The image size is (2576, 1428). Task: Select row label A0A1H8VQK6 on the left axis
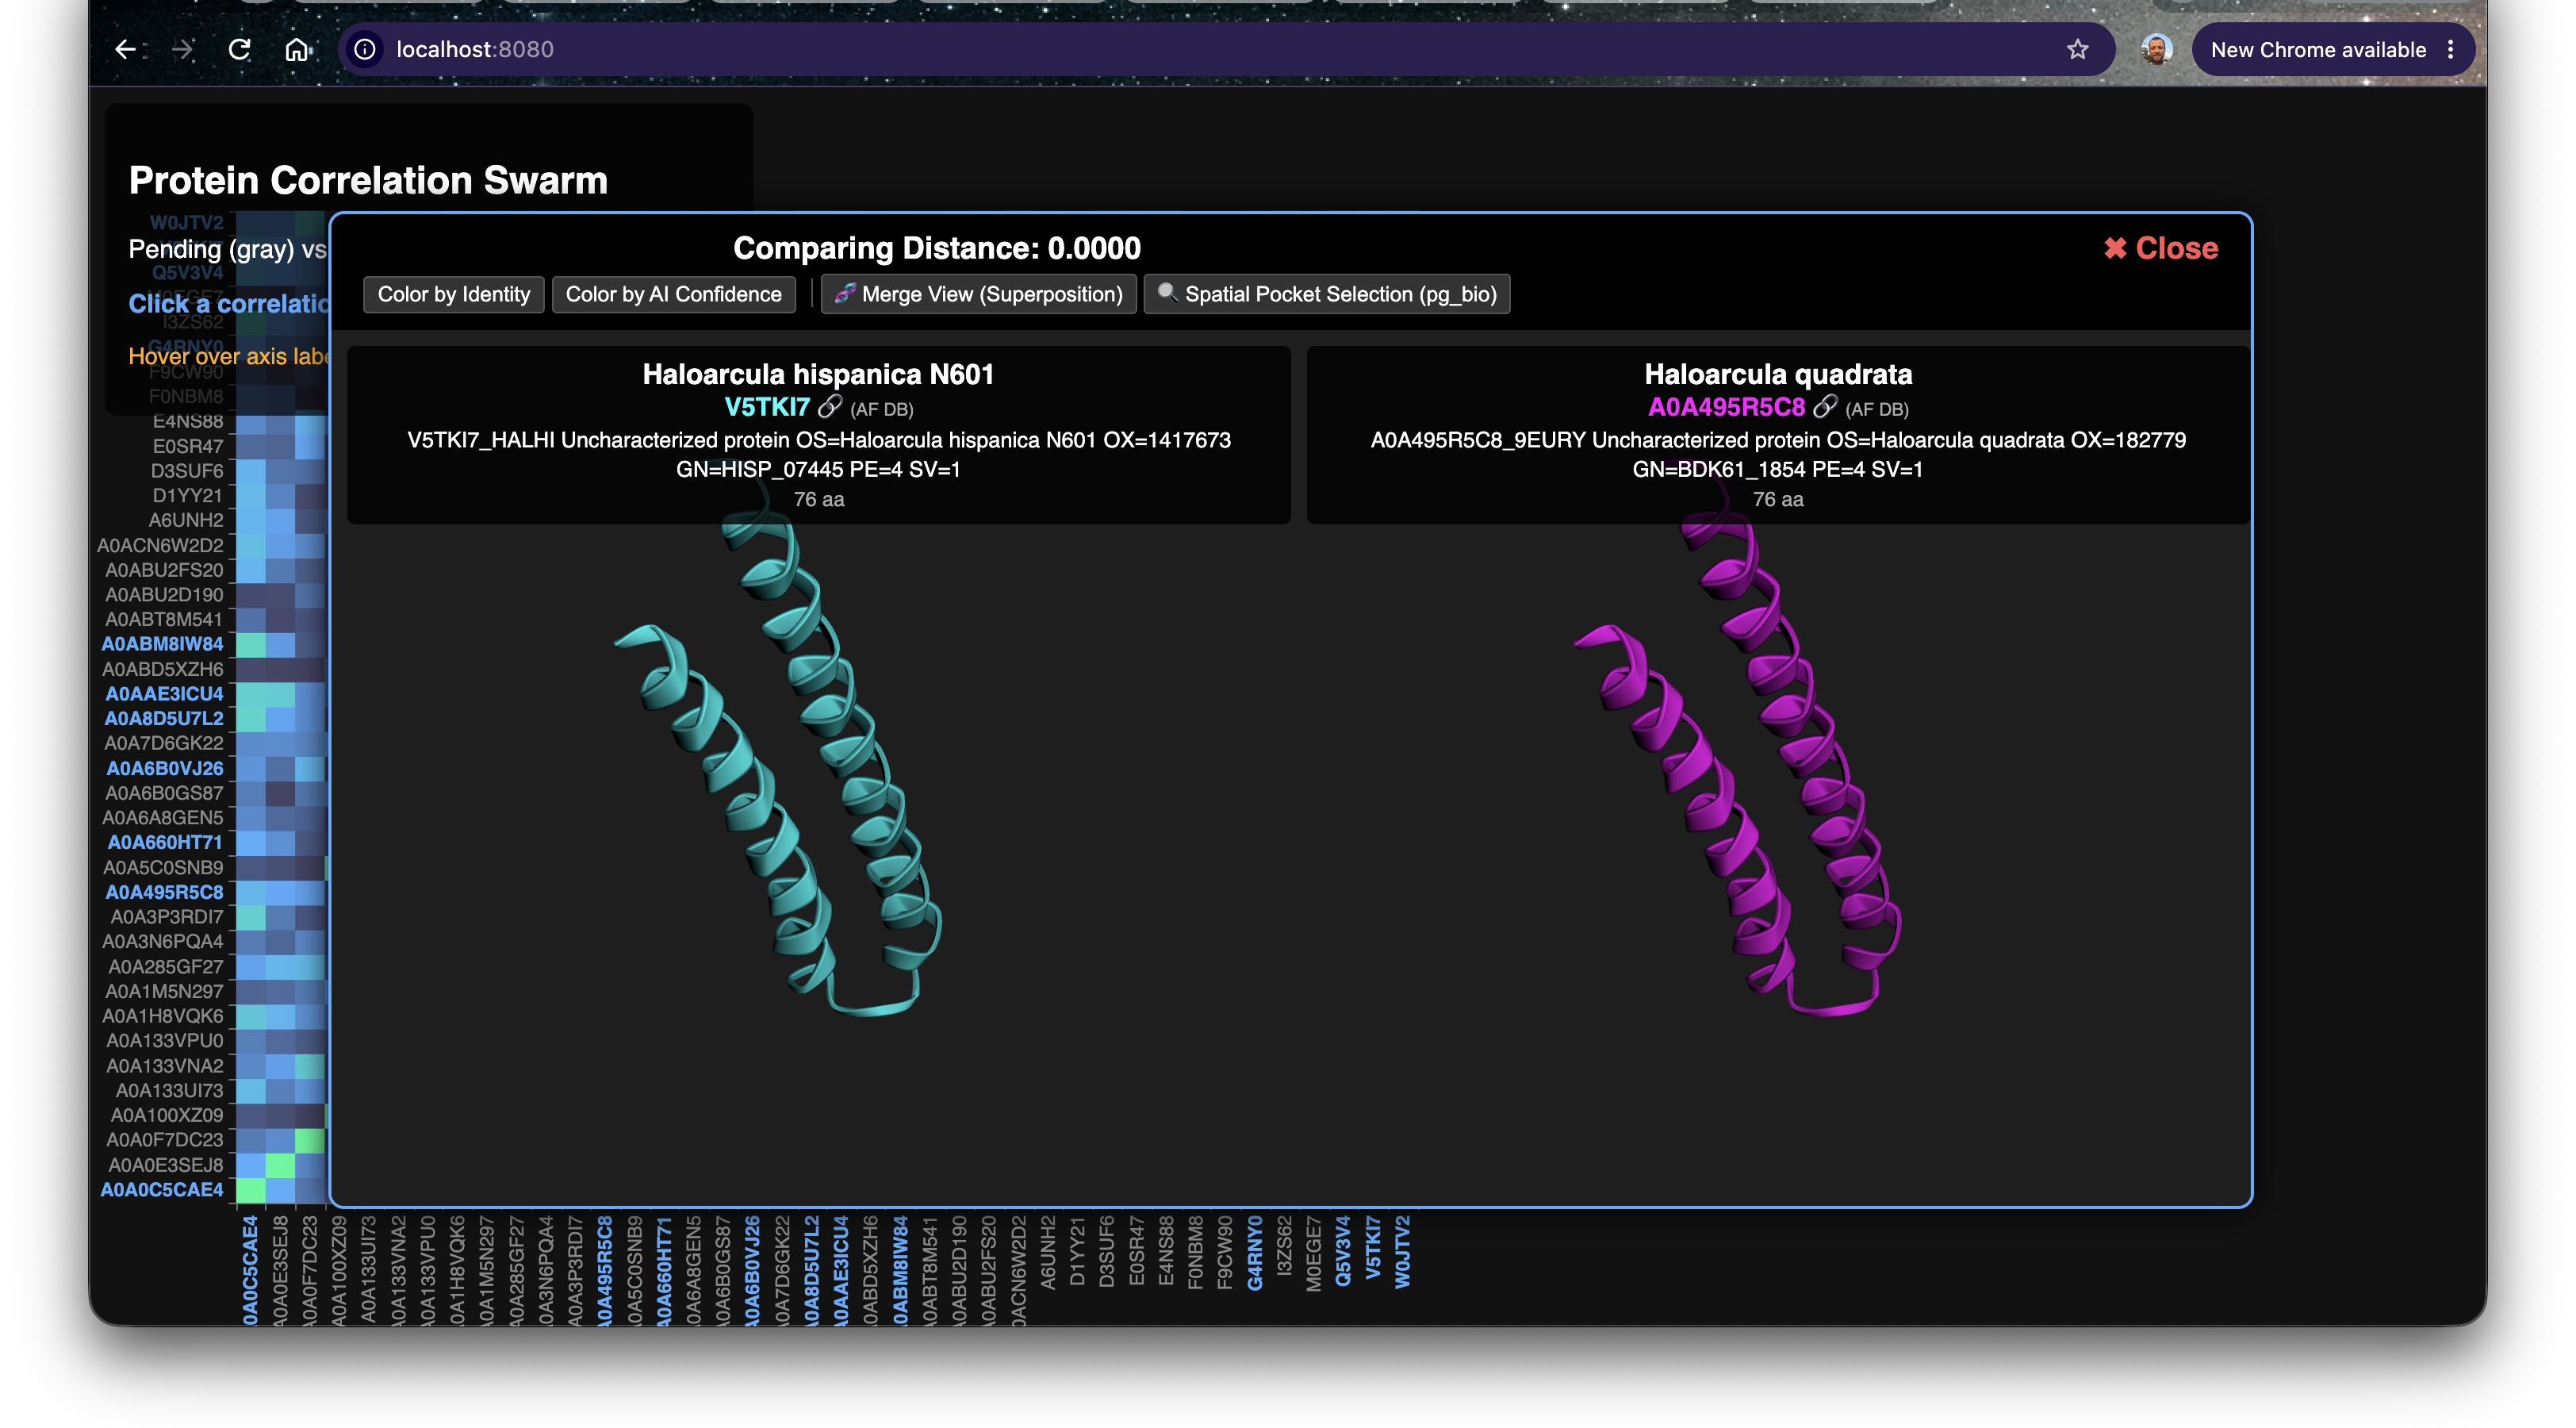click(163, 1016)
